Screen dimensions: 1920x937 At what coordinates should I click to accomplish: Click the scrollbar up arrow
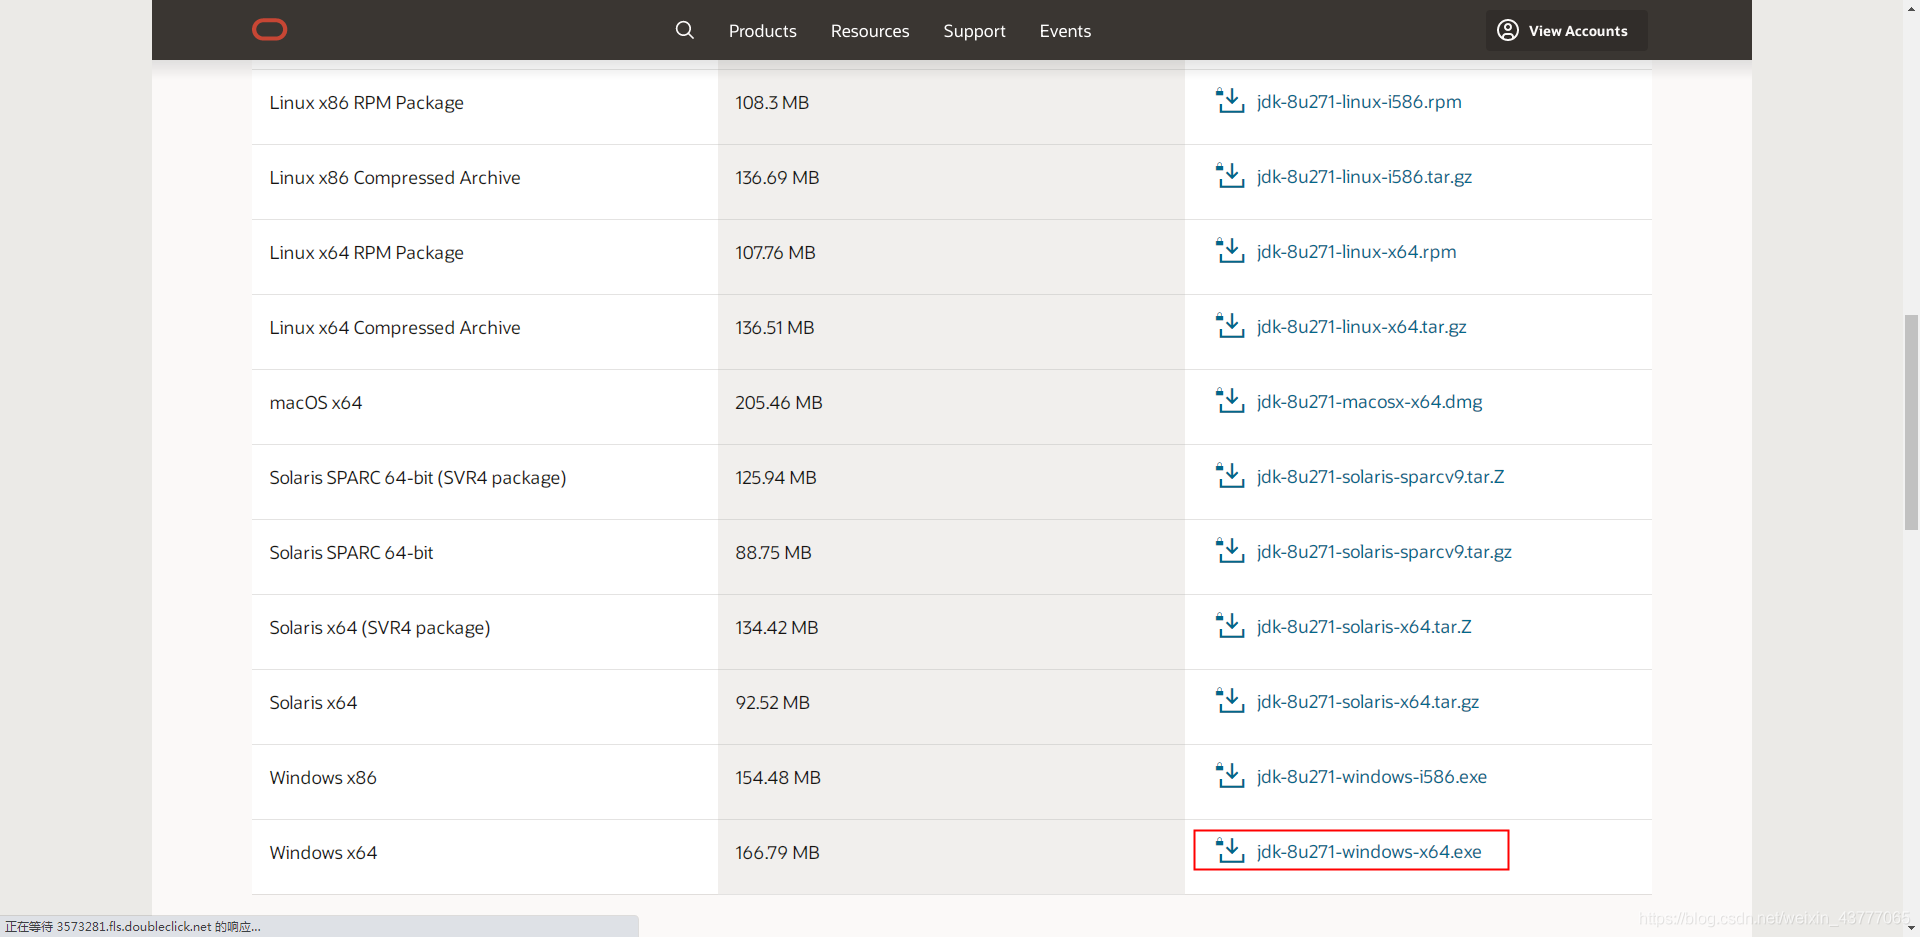1911,8
